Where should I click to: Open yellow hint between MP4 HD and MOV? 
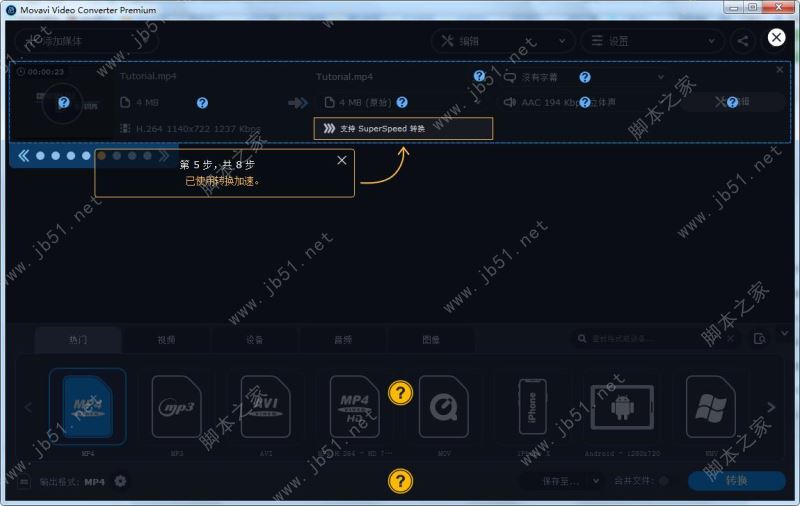401,393
